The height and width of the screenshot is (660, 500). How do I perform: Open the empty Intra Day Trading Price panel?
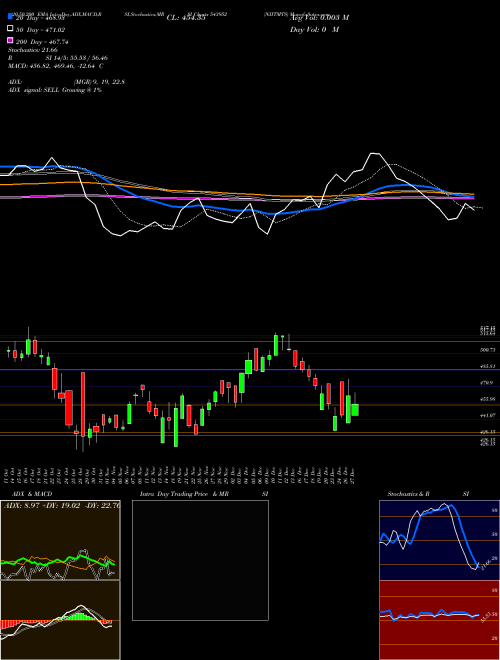point(200,560)
